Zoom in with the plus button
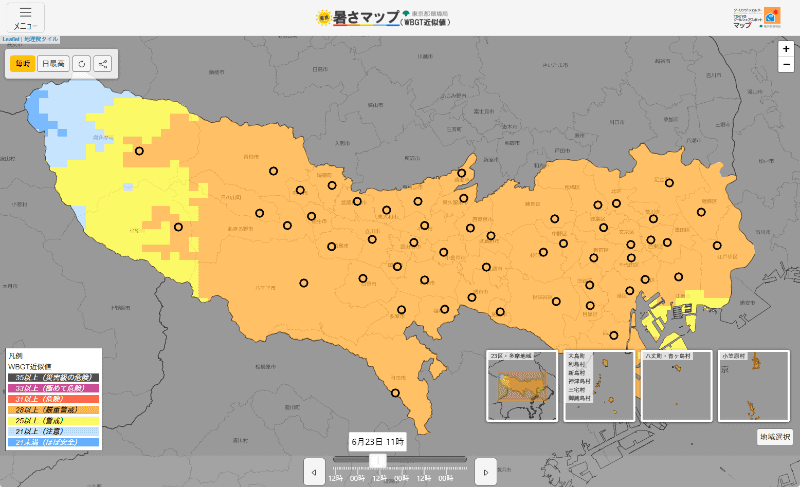 pos(786,49)
